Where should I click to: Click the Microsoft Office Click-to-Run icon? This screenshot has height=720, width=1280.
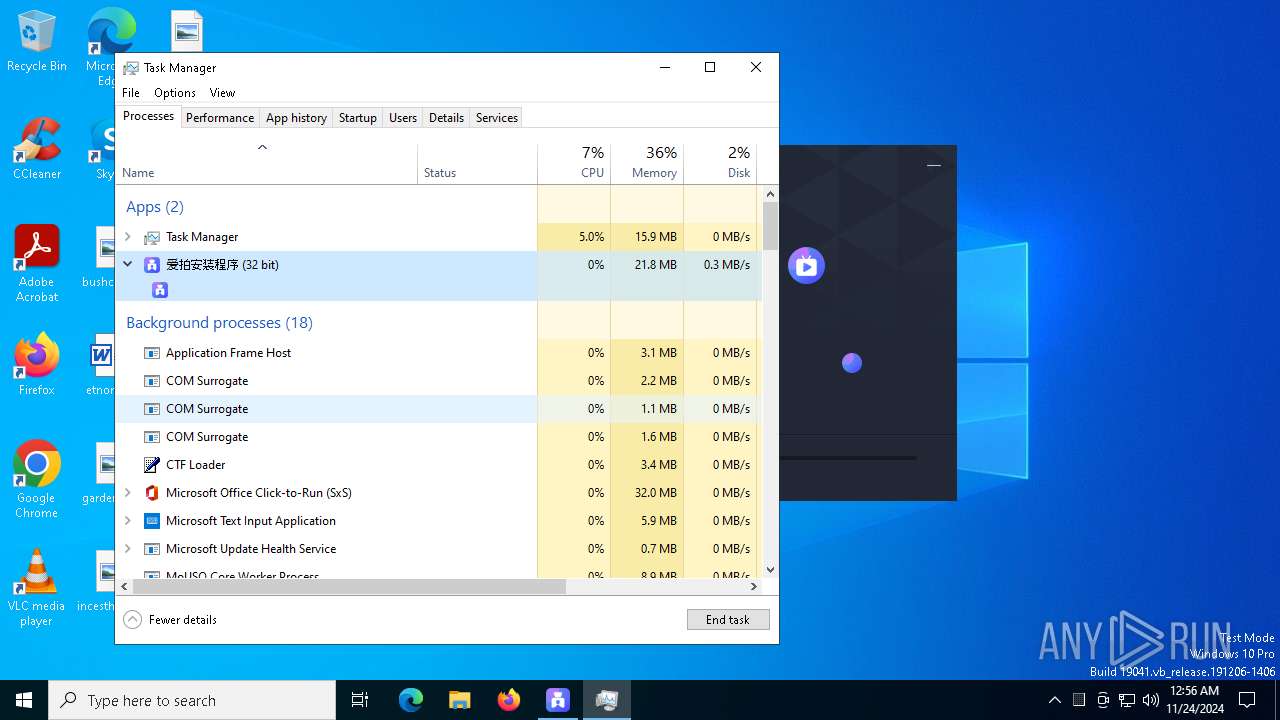point(152,493)
